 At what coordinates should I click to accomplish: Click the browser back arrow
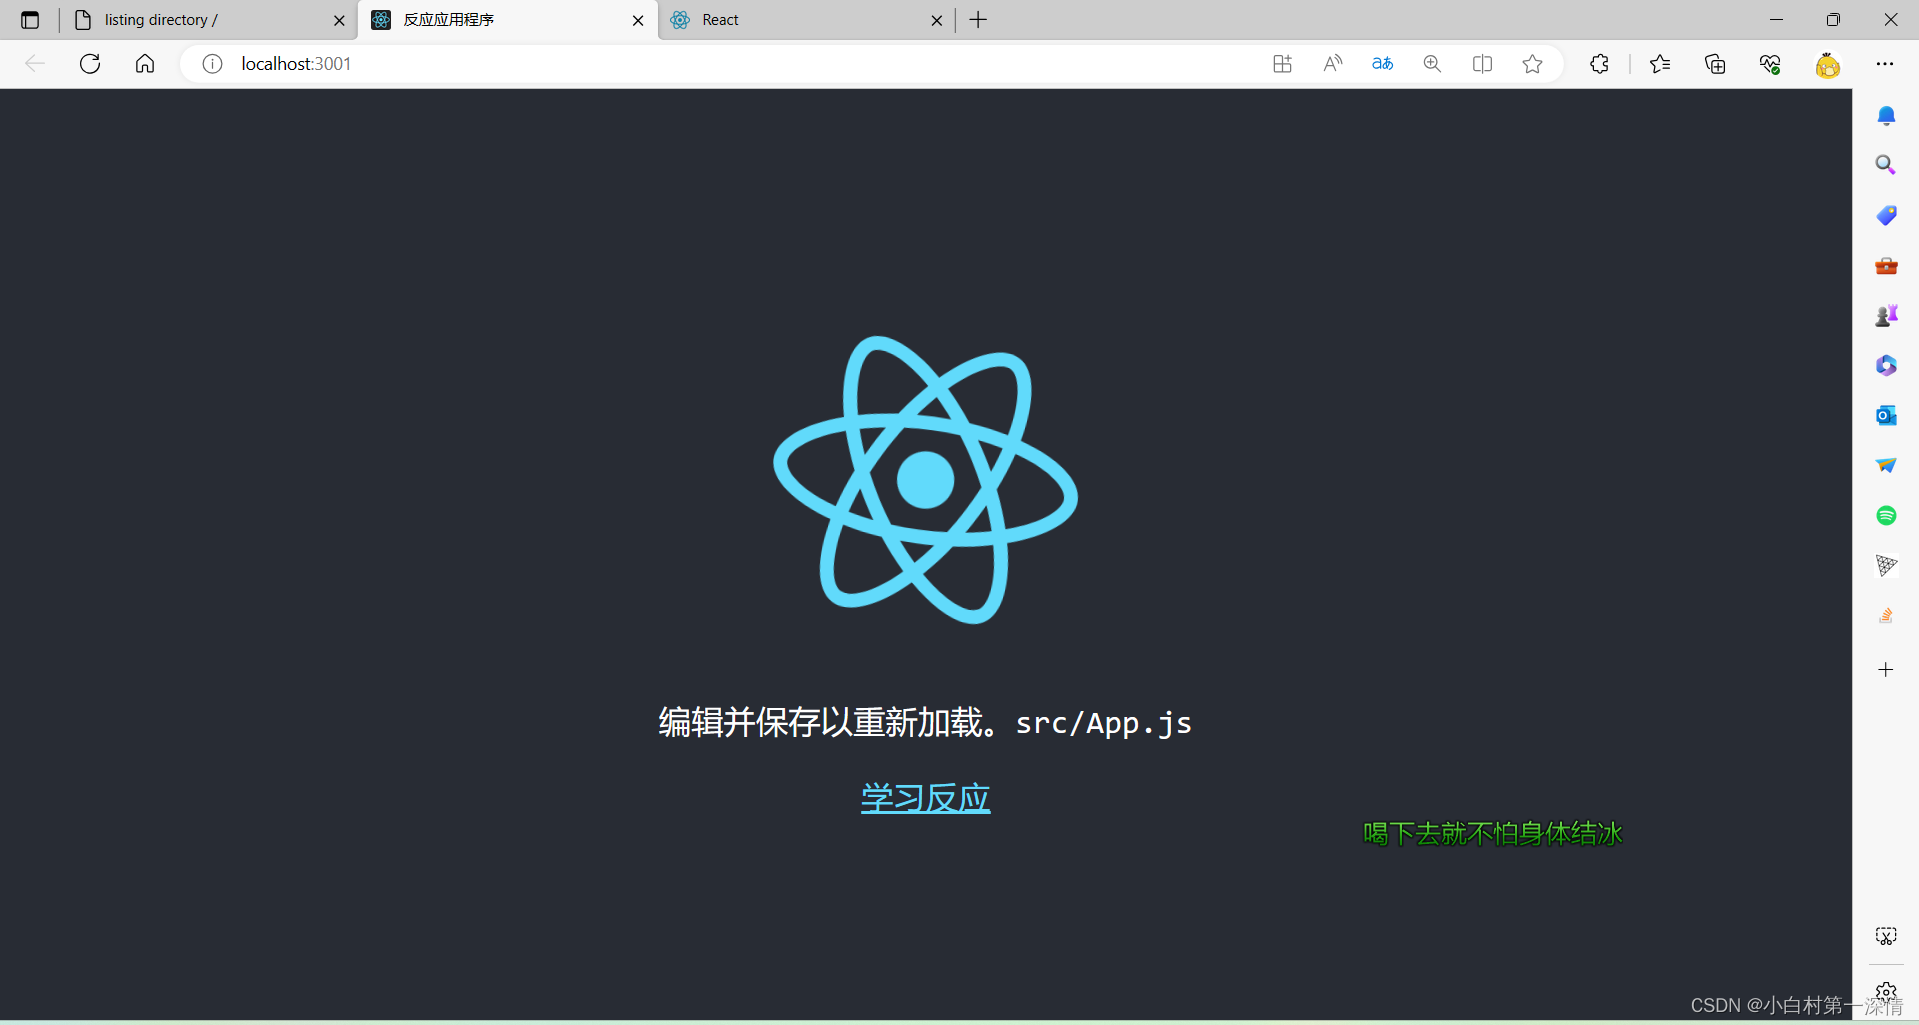click(35, 64)
